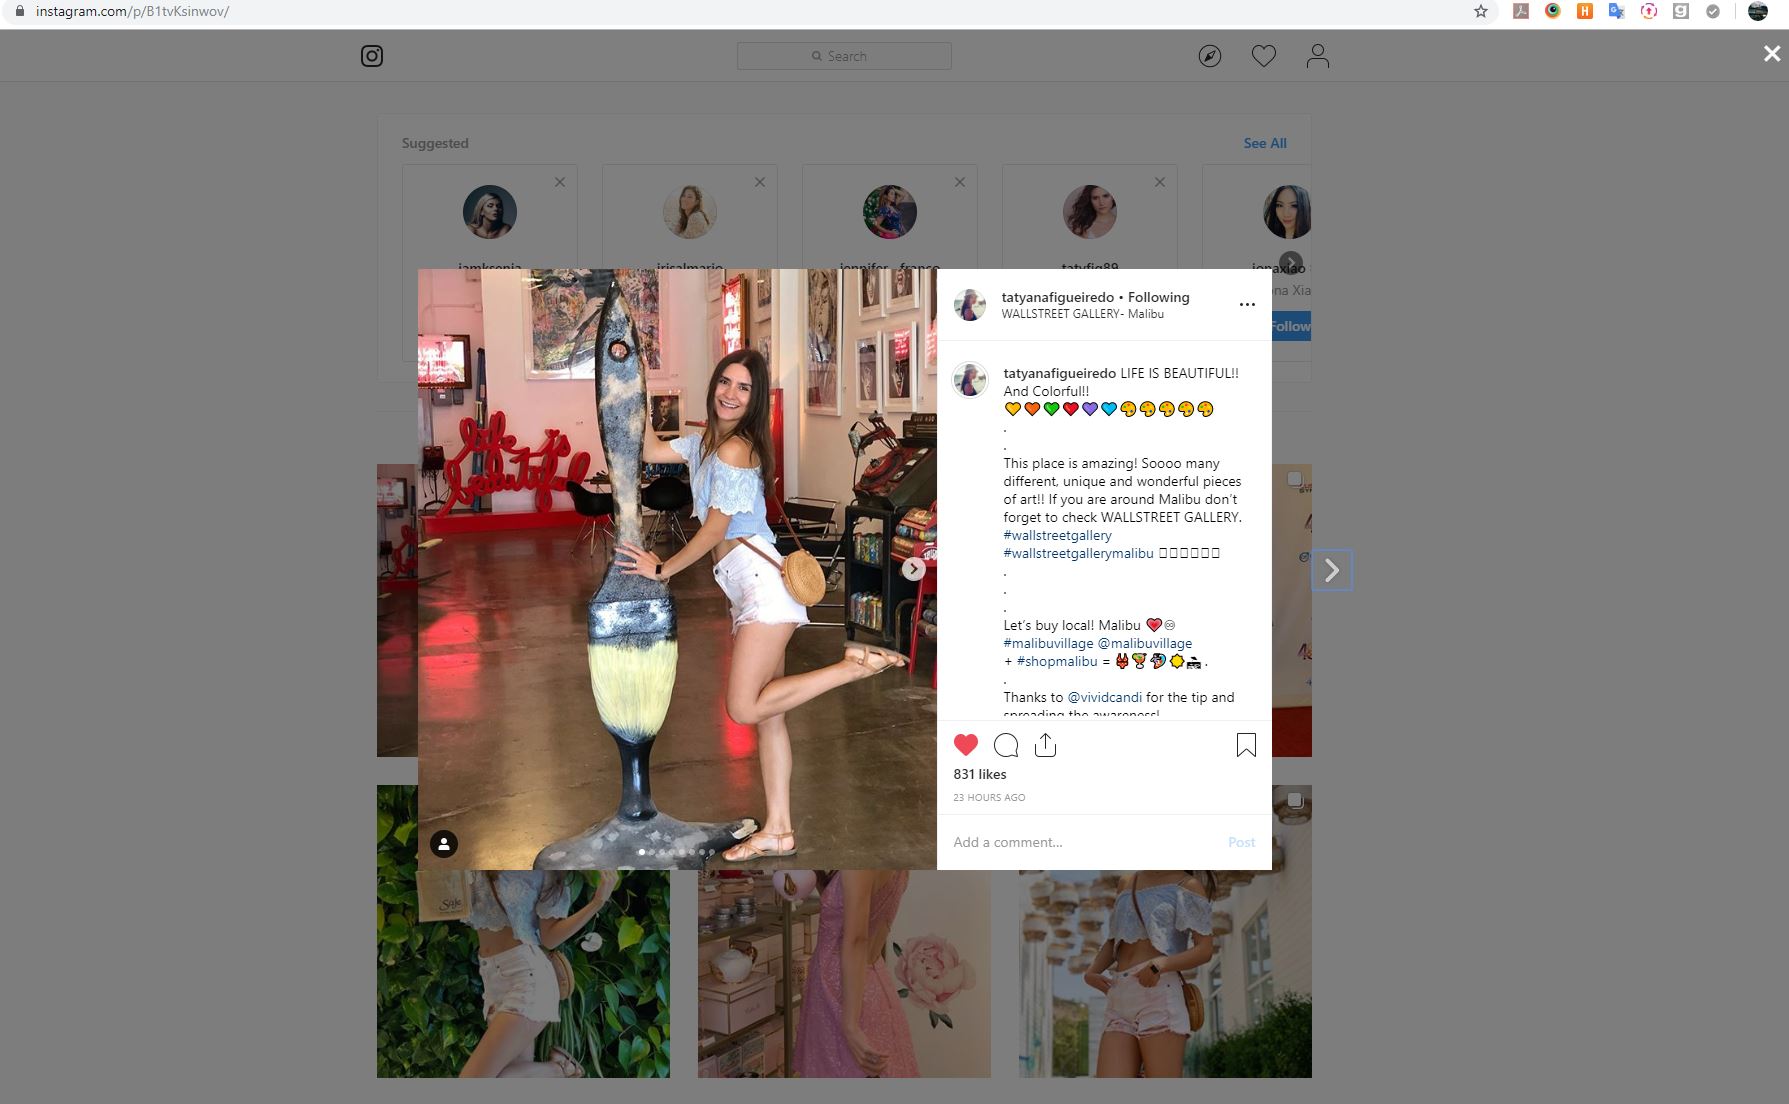
Task: Close the post overlay with X
Action: pyautogui.click(x=1771, y=55)
